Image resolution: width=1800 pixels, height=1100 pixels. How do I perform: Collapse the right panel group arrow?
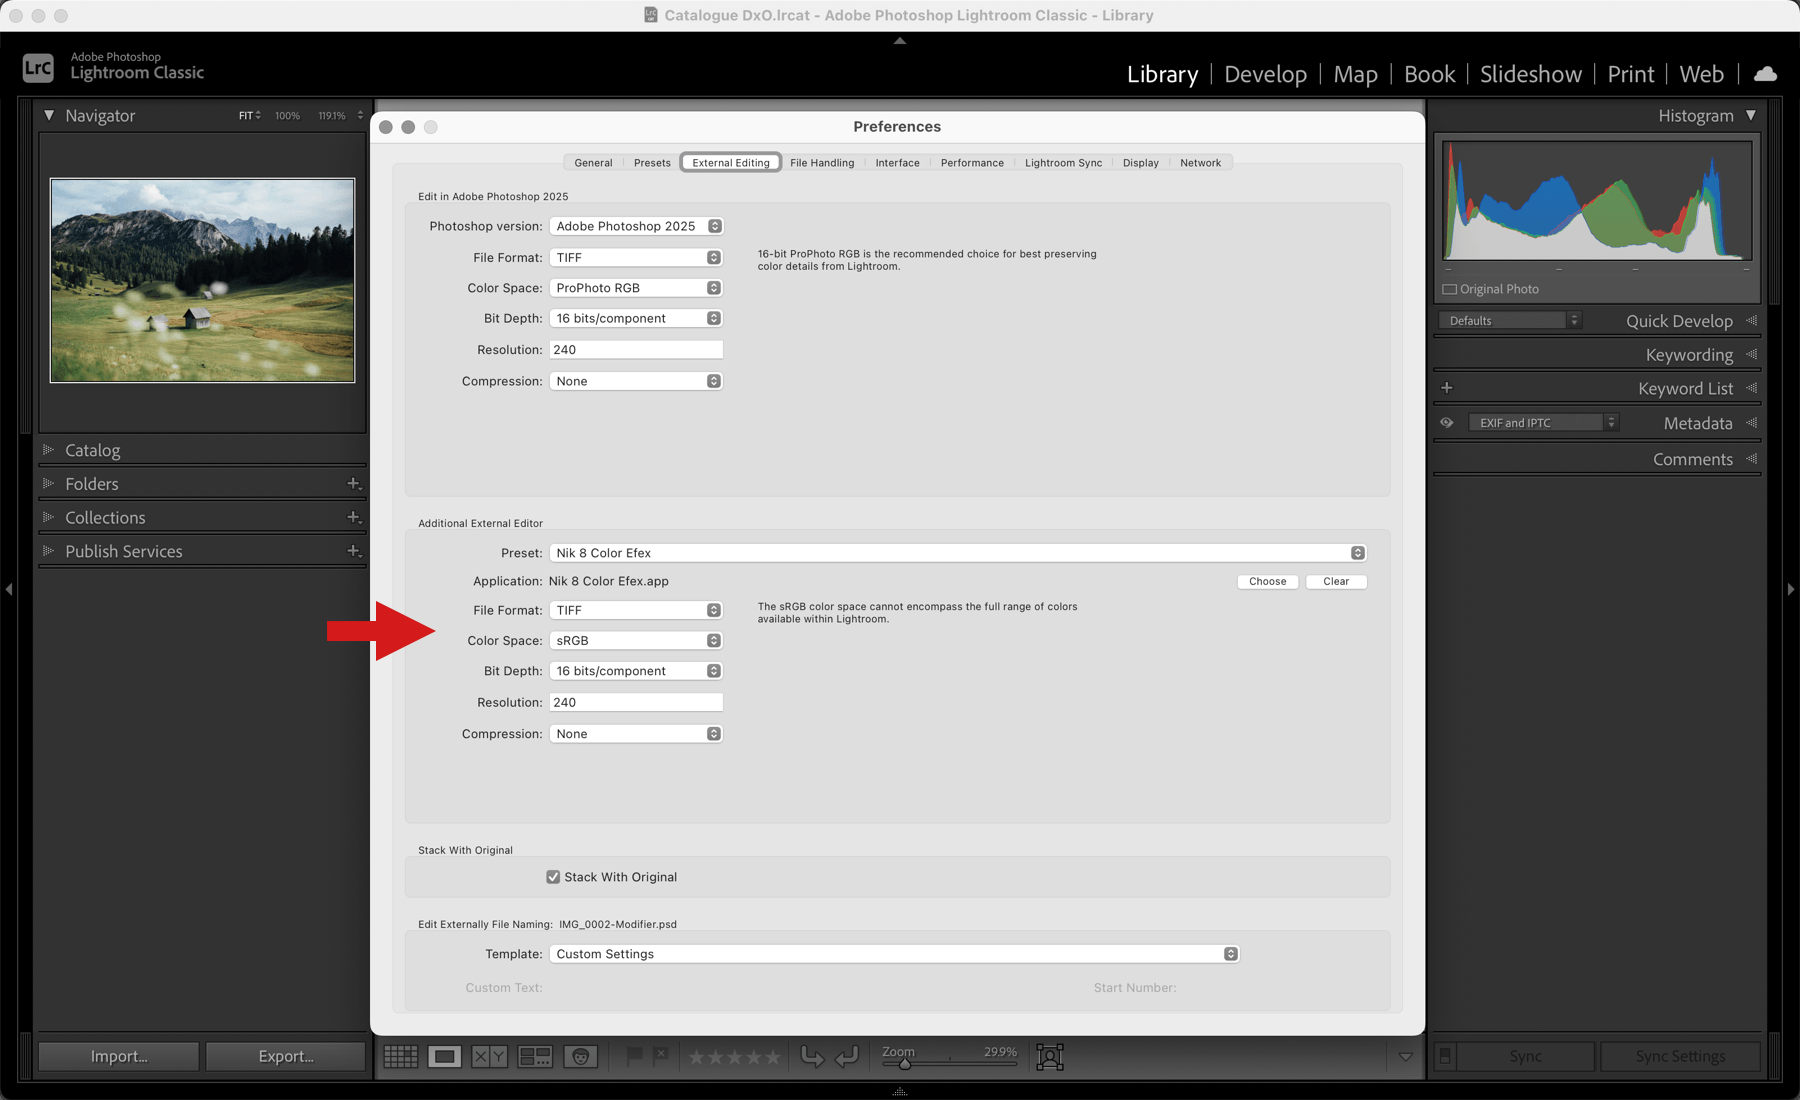(x=1790, y=589)
